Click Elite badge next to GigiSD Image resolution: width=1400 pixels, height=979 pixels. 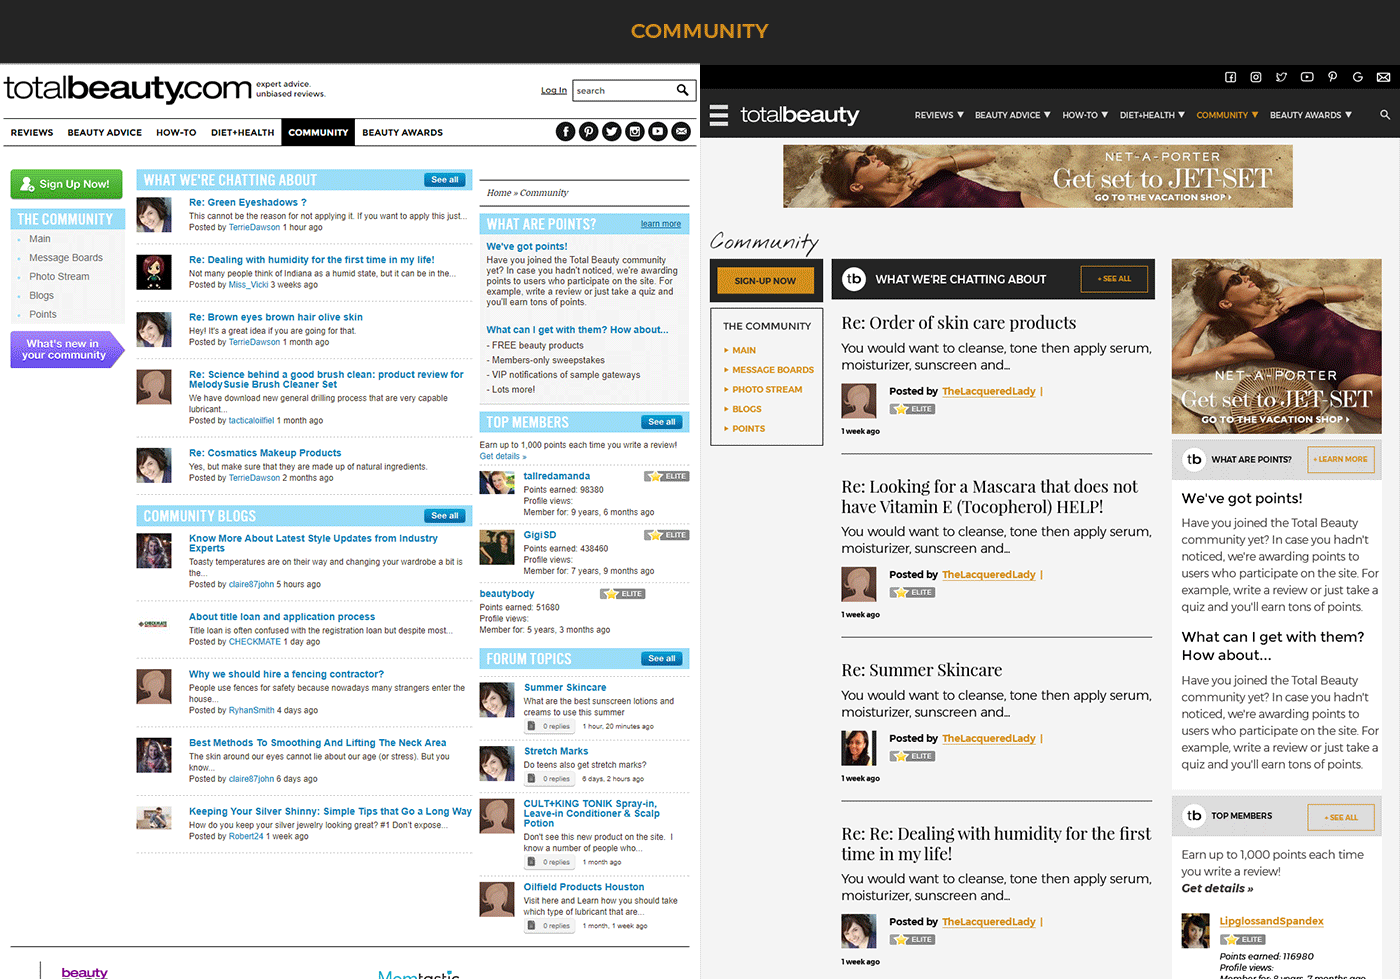(x=667, y=535)
